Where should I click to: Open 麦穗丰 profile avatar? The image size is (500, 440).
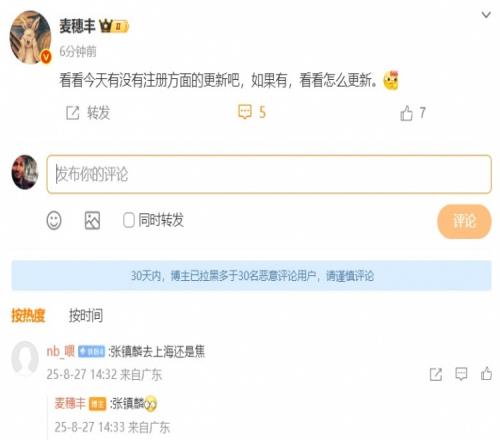click(x=31, y=37)
